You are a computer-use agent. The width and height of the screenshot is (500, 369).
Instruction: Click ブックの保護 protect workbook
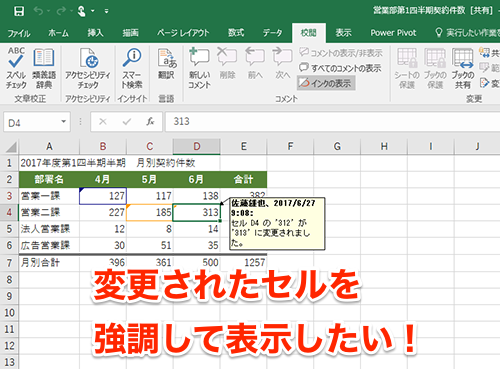[x=435, y=68]
